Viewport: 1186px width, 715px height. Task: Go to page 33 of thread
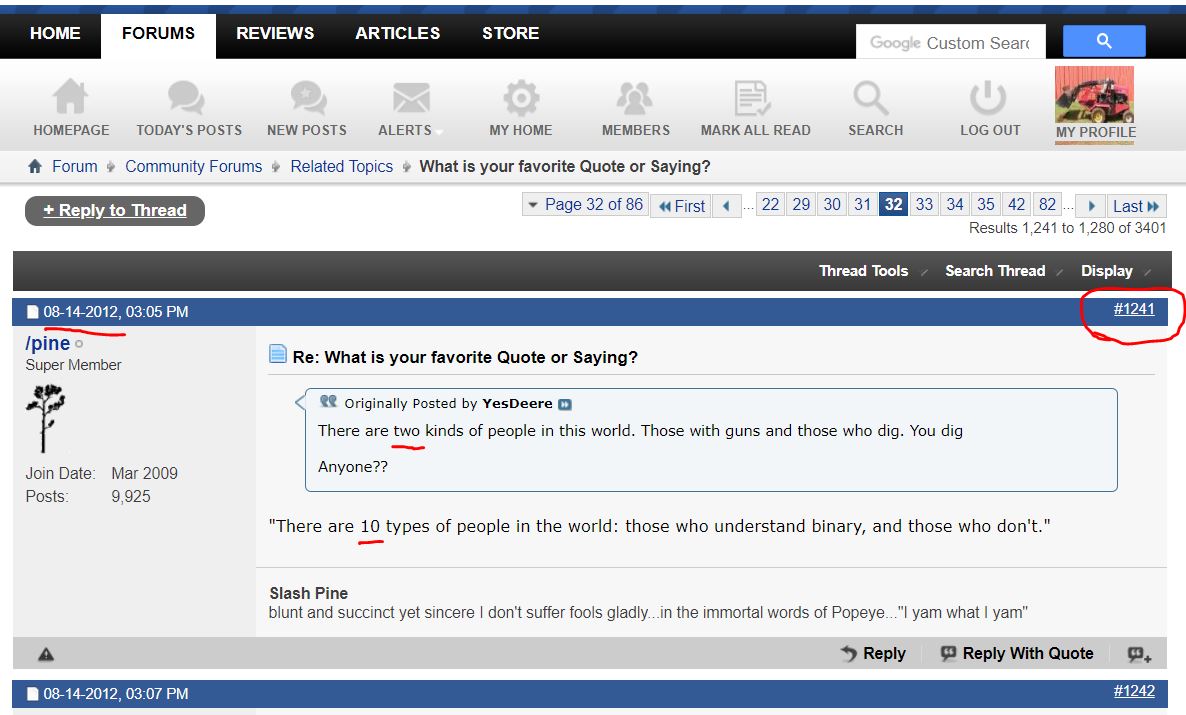(924, 205)
